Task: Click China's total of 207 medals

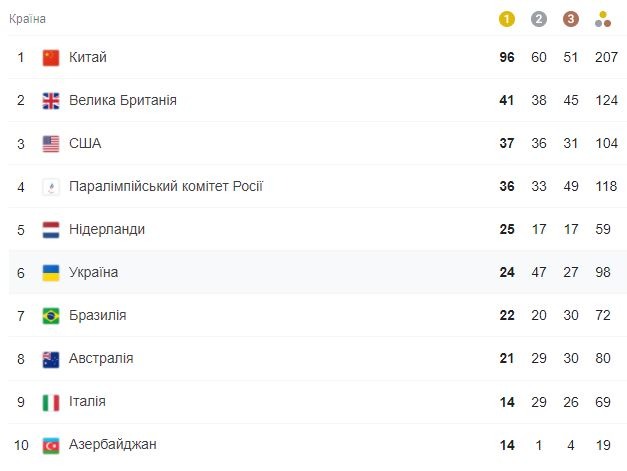Action: [606, 57]
